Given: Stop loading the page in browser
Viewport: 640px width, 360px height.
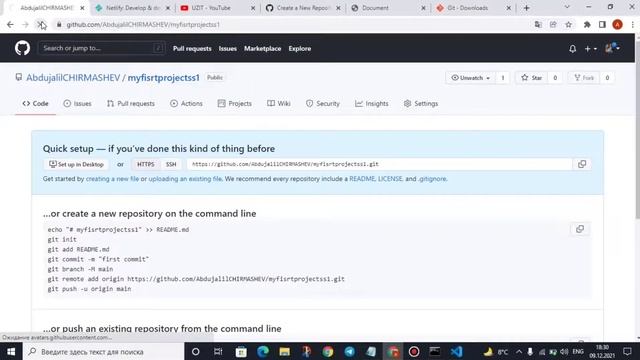Looking at the screenshot, I should 41,24.
